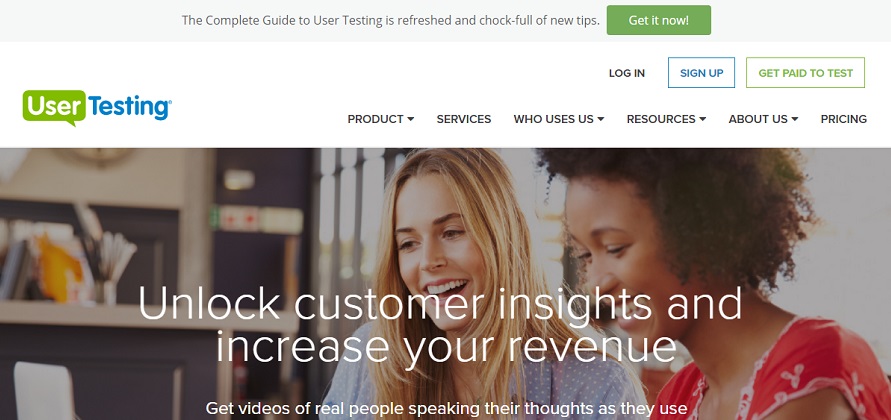Click the green User speech-bubble logo
Image resolution: width=891 pixels, height=420 pixels.
coord(54,106)
